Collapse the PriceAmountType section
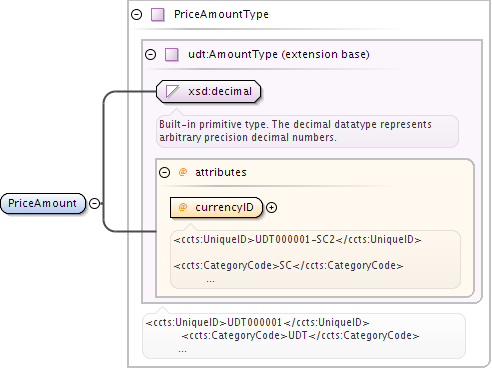Image resolution: width=492 pixels, height=369 pixels. click(x=136, y=15)
